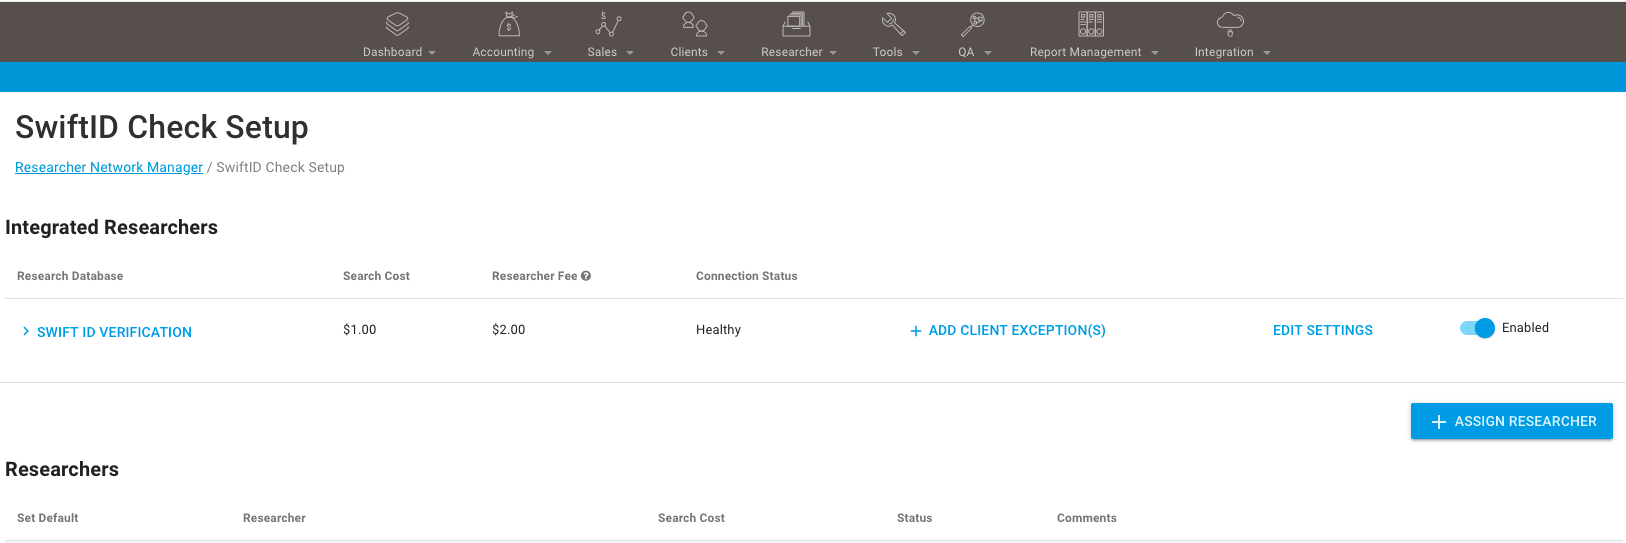This screenshot has width=1626, height=543.
Task: Open the Sales dropdown arrow
Action: click(630, 53)
